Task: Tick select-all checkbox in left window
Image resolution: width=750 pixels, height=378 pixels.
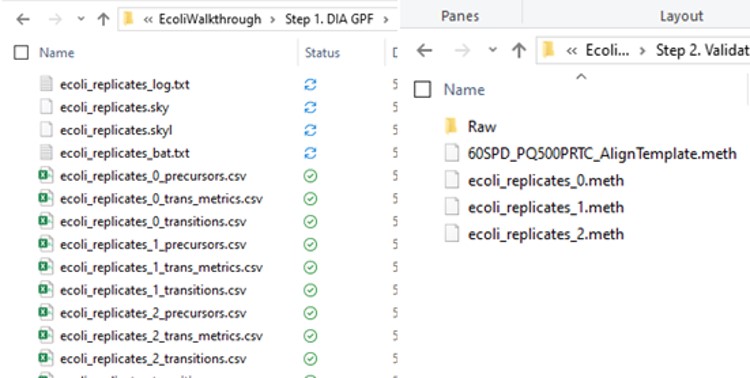Action: [21, 53]
